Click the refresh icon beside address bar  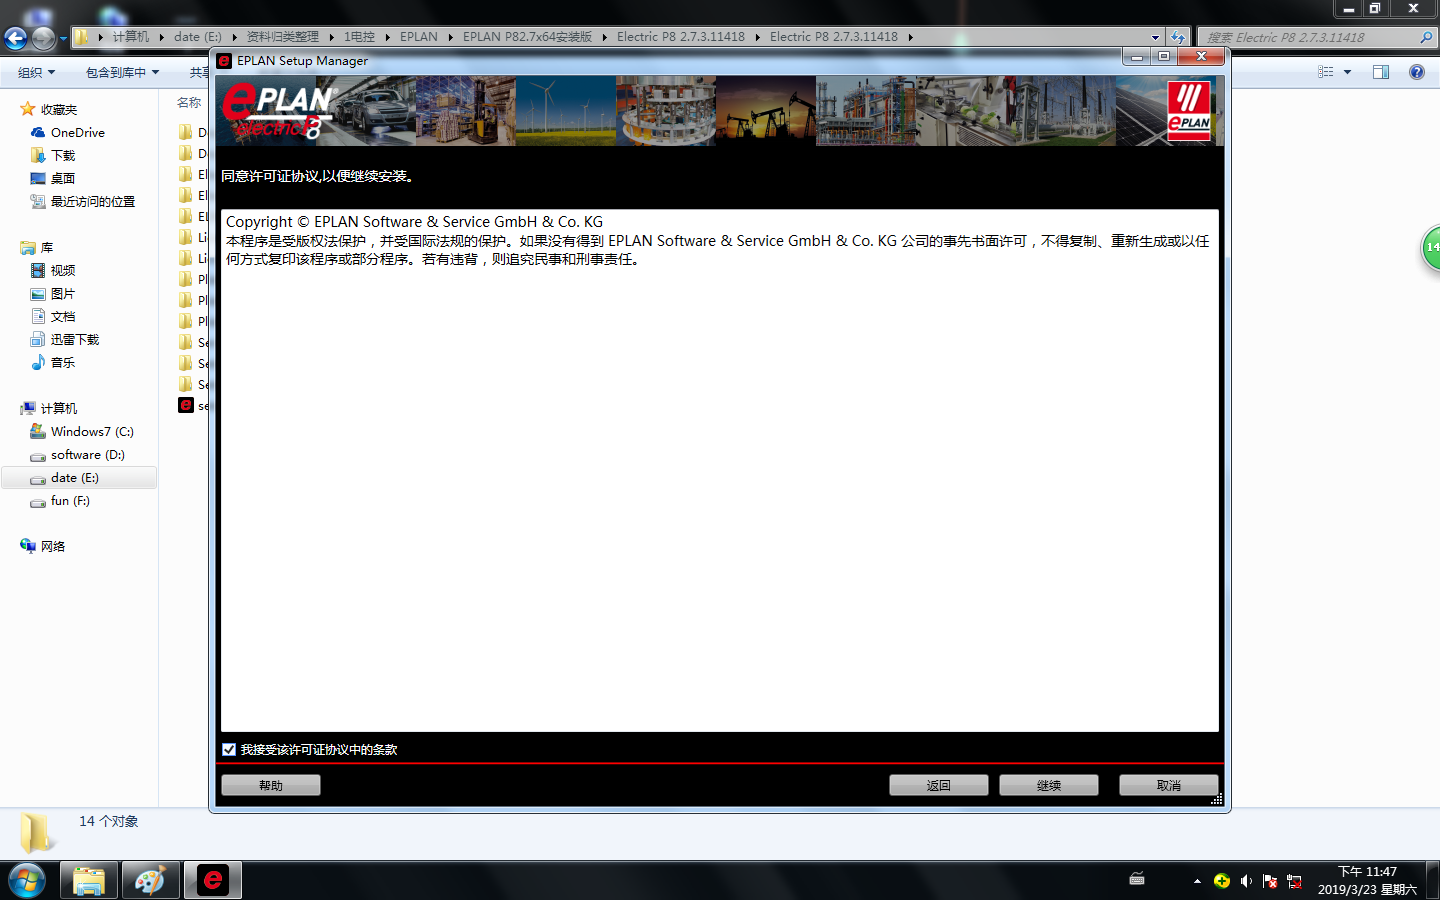1178,37
